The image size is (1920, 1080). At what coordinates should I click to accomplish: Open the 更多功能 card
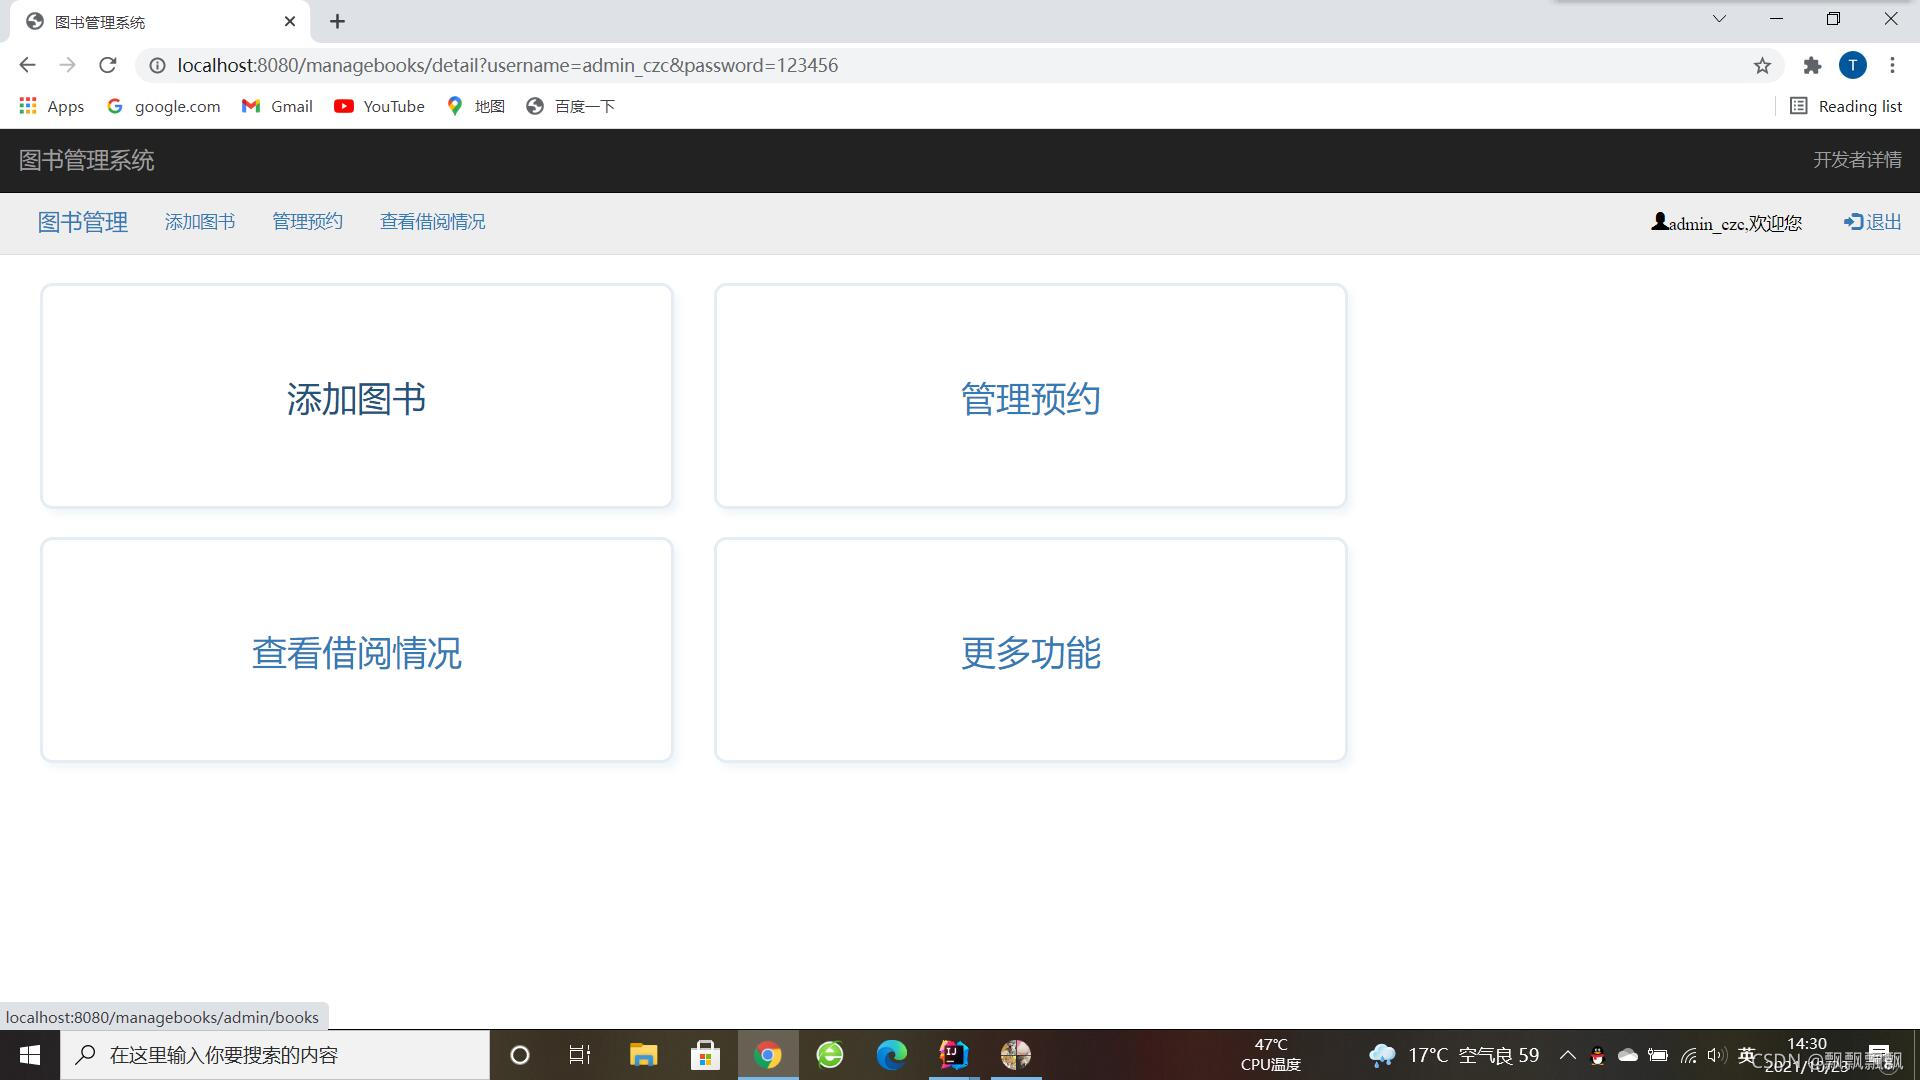[1030, 652]
